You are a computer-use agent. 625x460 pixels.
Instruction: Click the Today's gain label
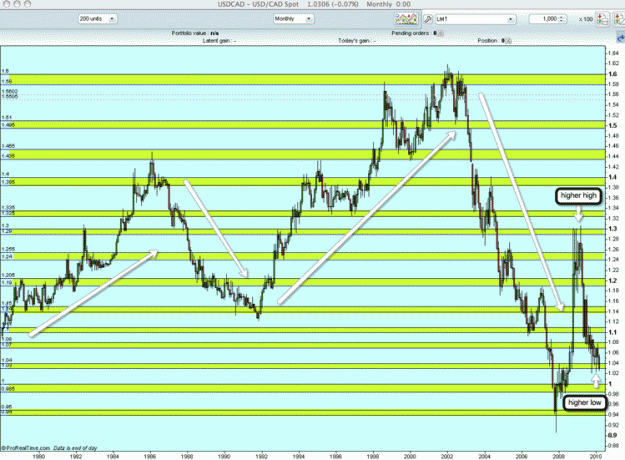(354, 41)
